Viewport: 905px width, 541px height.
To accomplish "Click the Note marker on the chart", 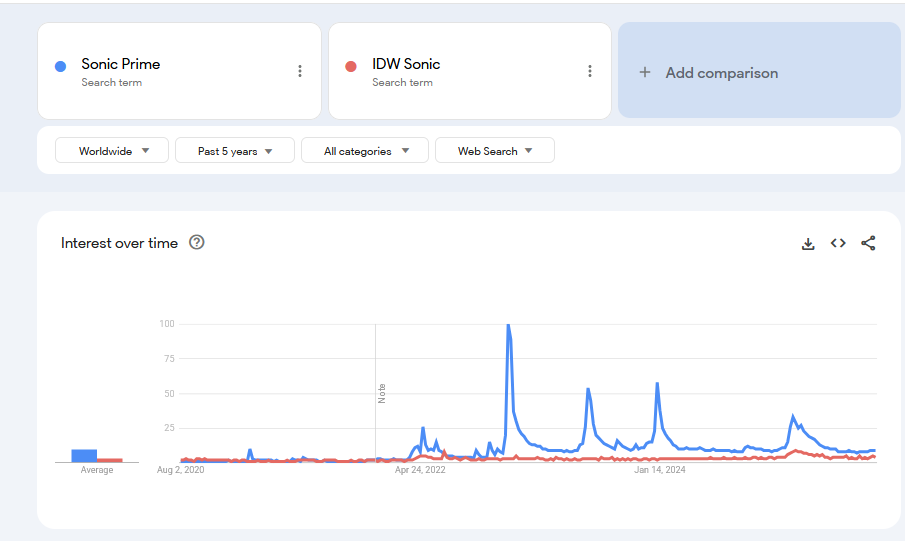I will [382, 393].
